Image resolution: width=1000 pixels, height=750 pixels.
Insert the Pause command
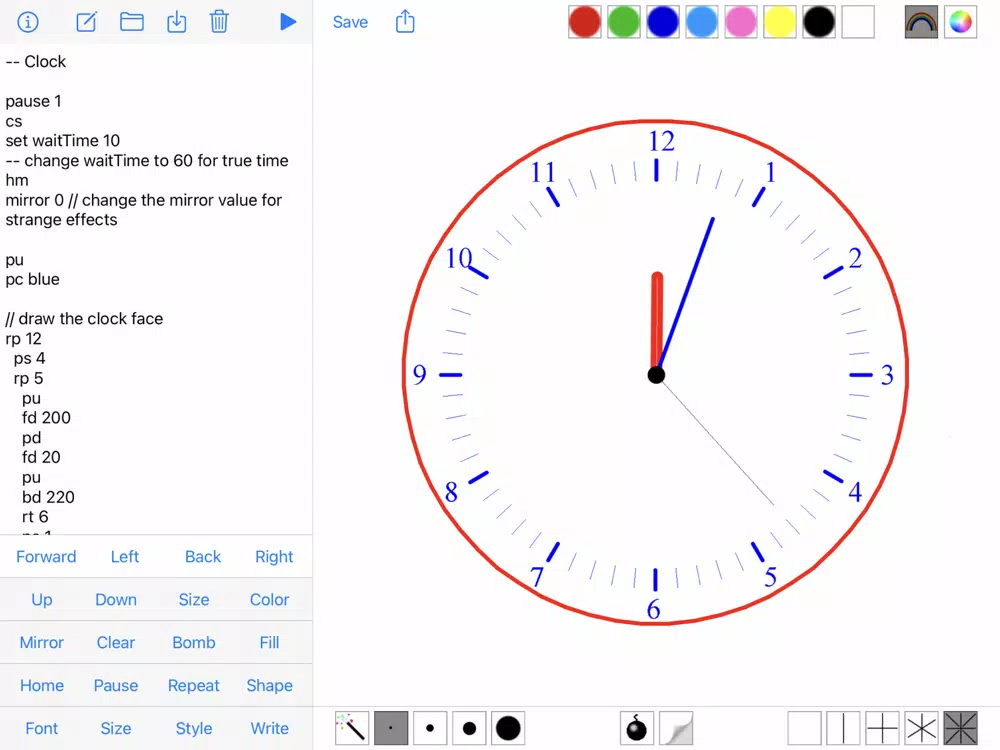115,685
